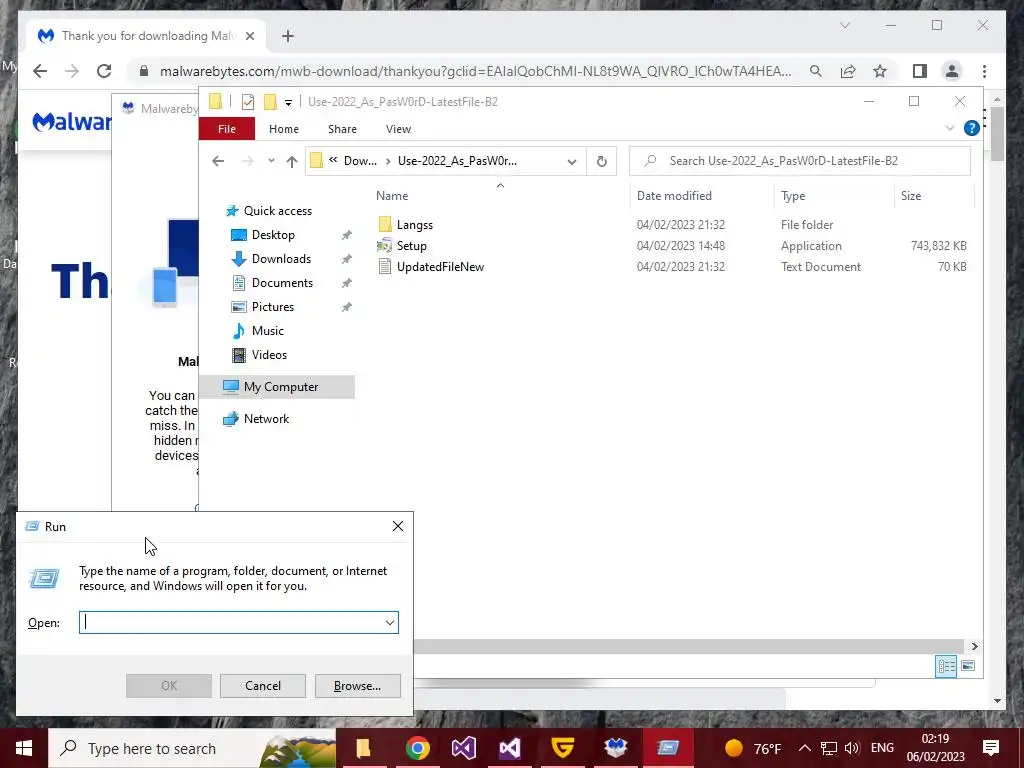
Task: Select the UpdatedFileNew text document
Action: click(440, 266)
